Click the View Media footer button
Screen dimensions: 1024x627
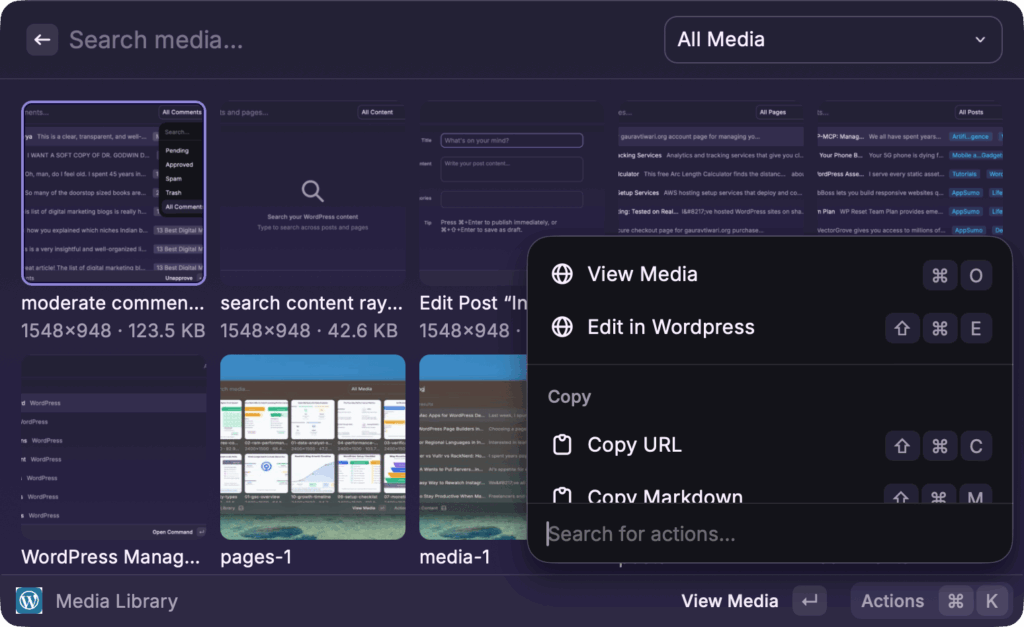(729, 601)
